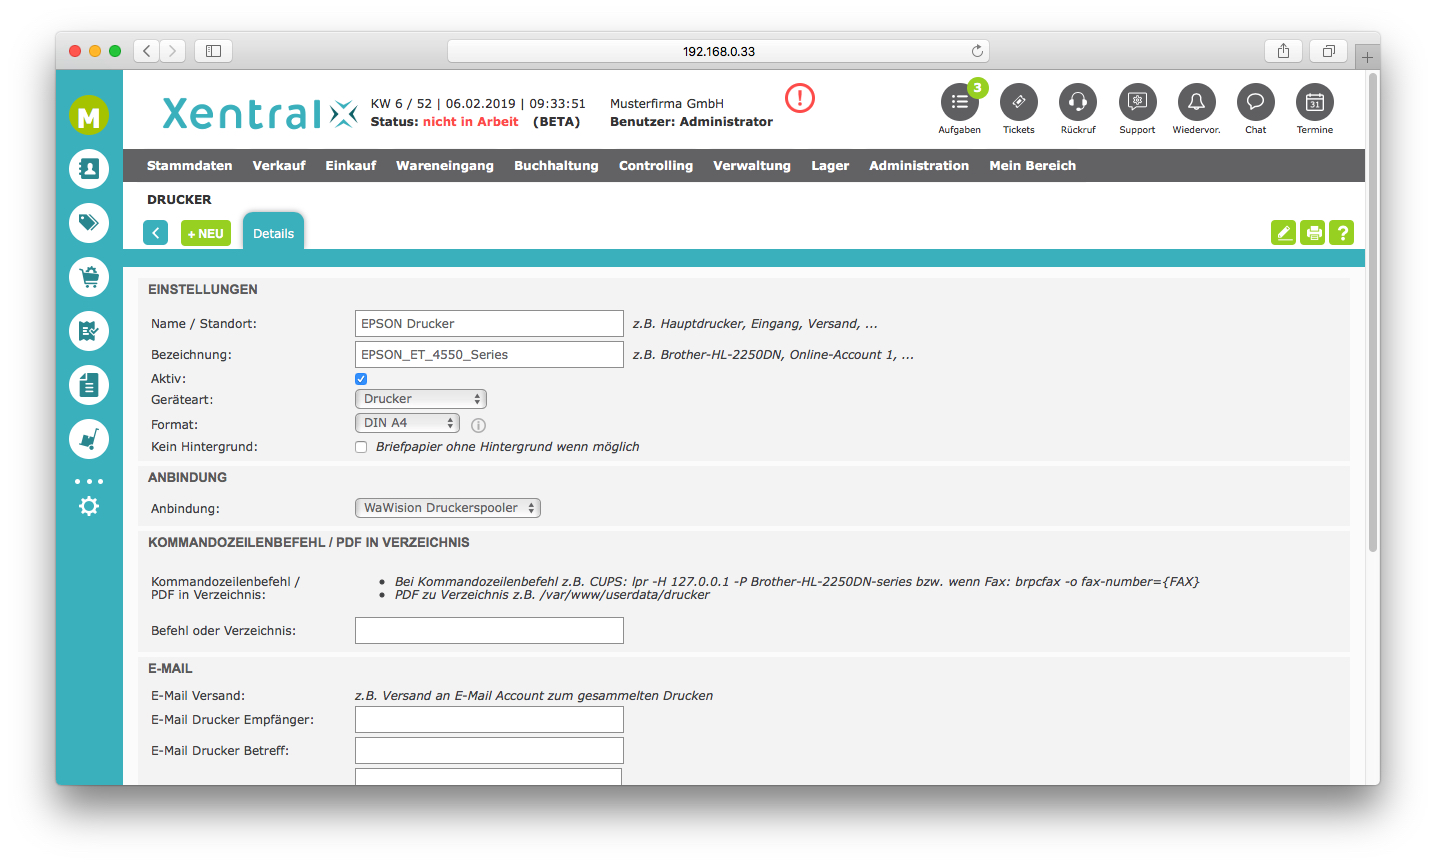
Task: Open the Chat speech bubble icon
Action: click(x=1255, y=102)
